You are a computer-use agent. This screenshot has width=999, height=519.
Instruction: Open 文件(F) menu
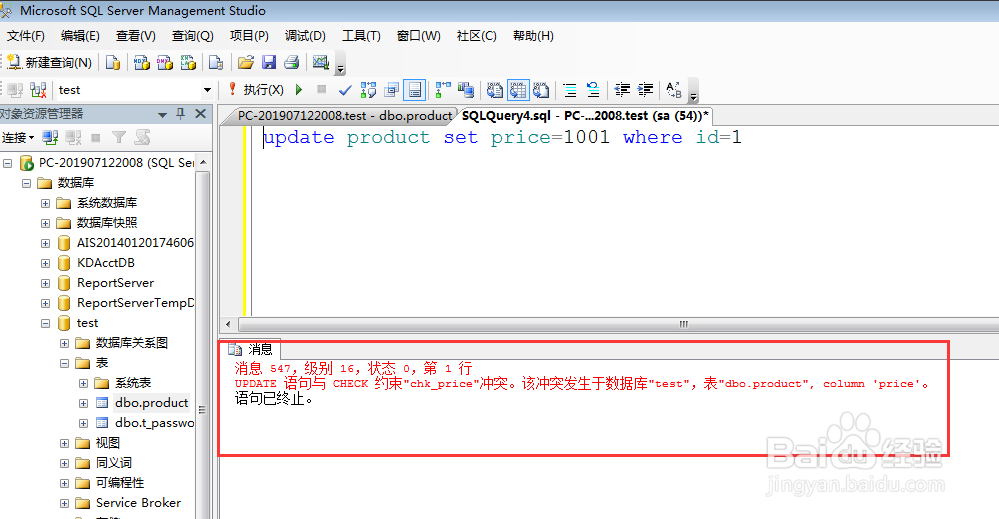[x=25, y=36]
